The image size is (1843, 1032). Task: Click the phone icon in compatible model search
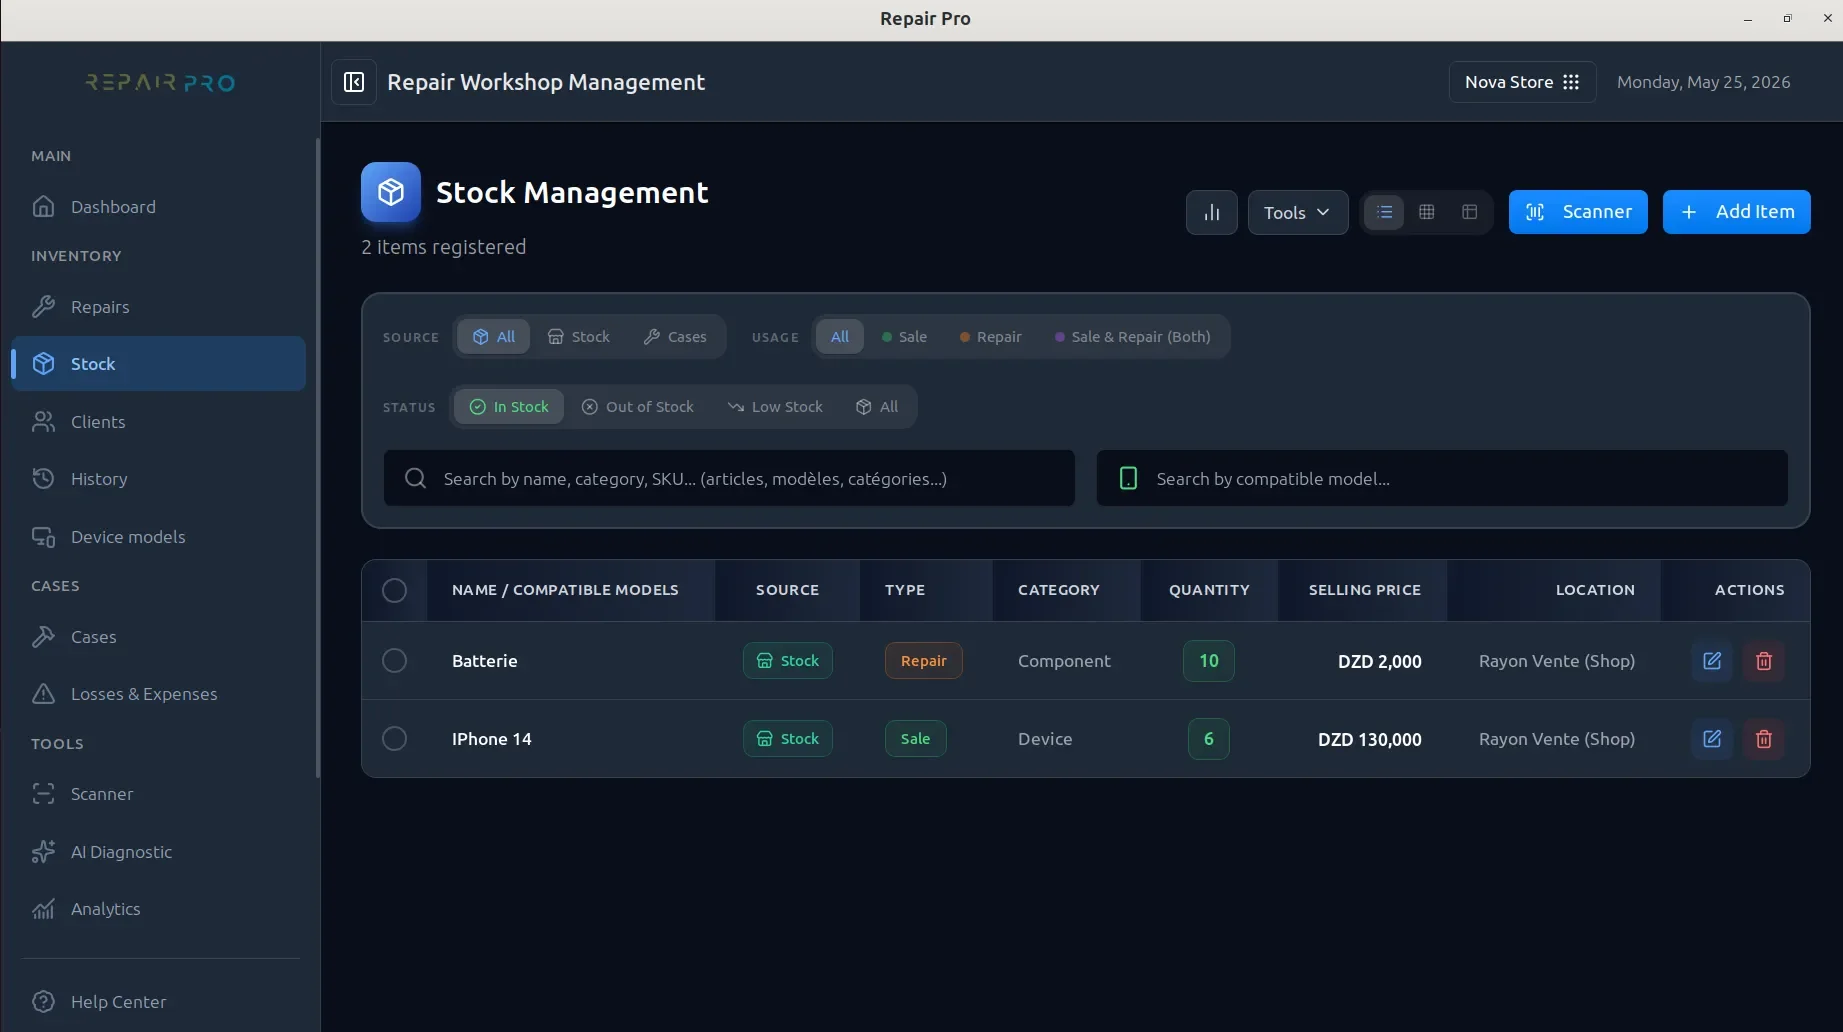pyautogui.click(x=1128, y=478)
